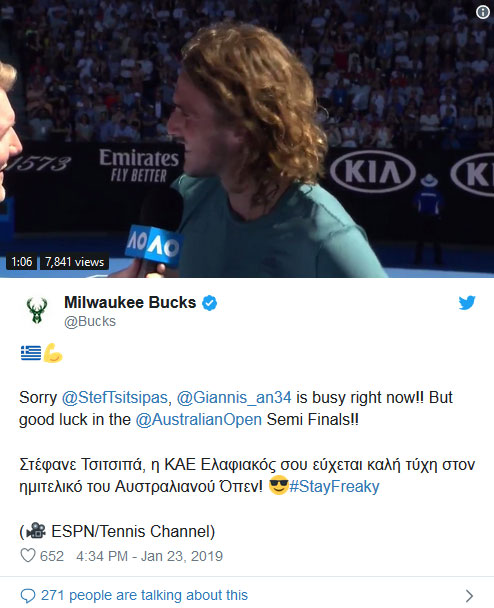This screenshot has width=494, height=608.
Task: Click the Milwaukee Bucks deer avatar
Action: click(37, 310)
